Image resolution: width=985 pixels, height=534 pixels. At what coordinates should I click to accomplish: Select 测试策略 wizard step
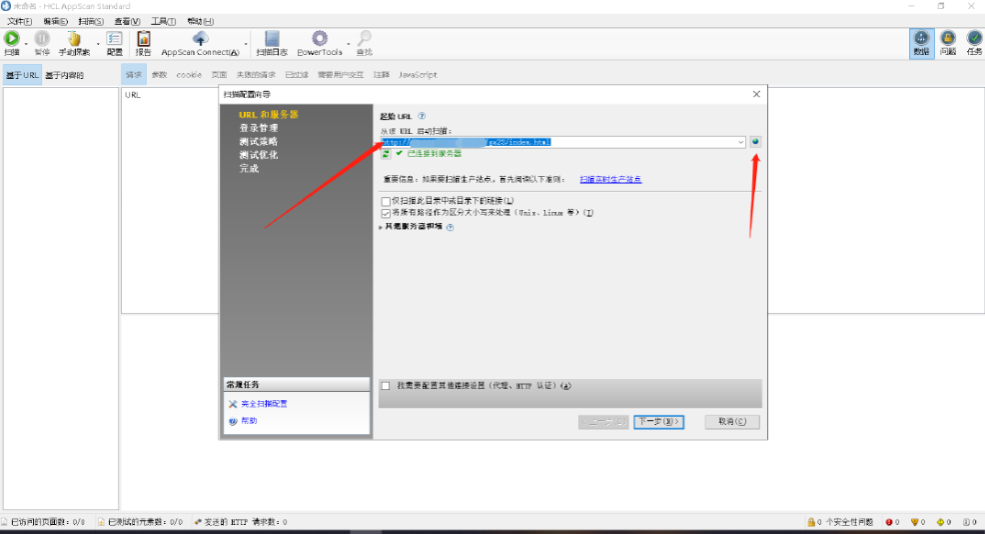point(258,142)
